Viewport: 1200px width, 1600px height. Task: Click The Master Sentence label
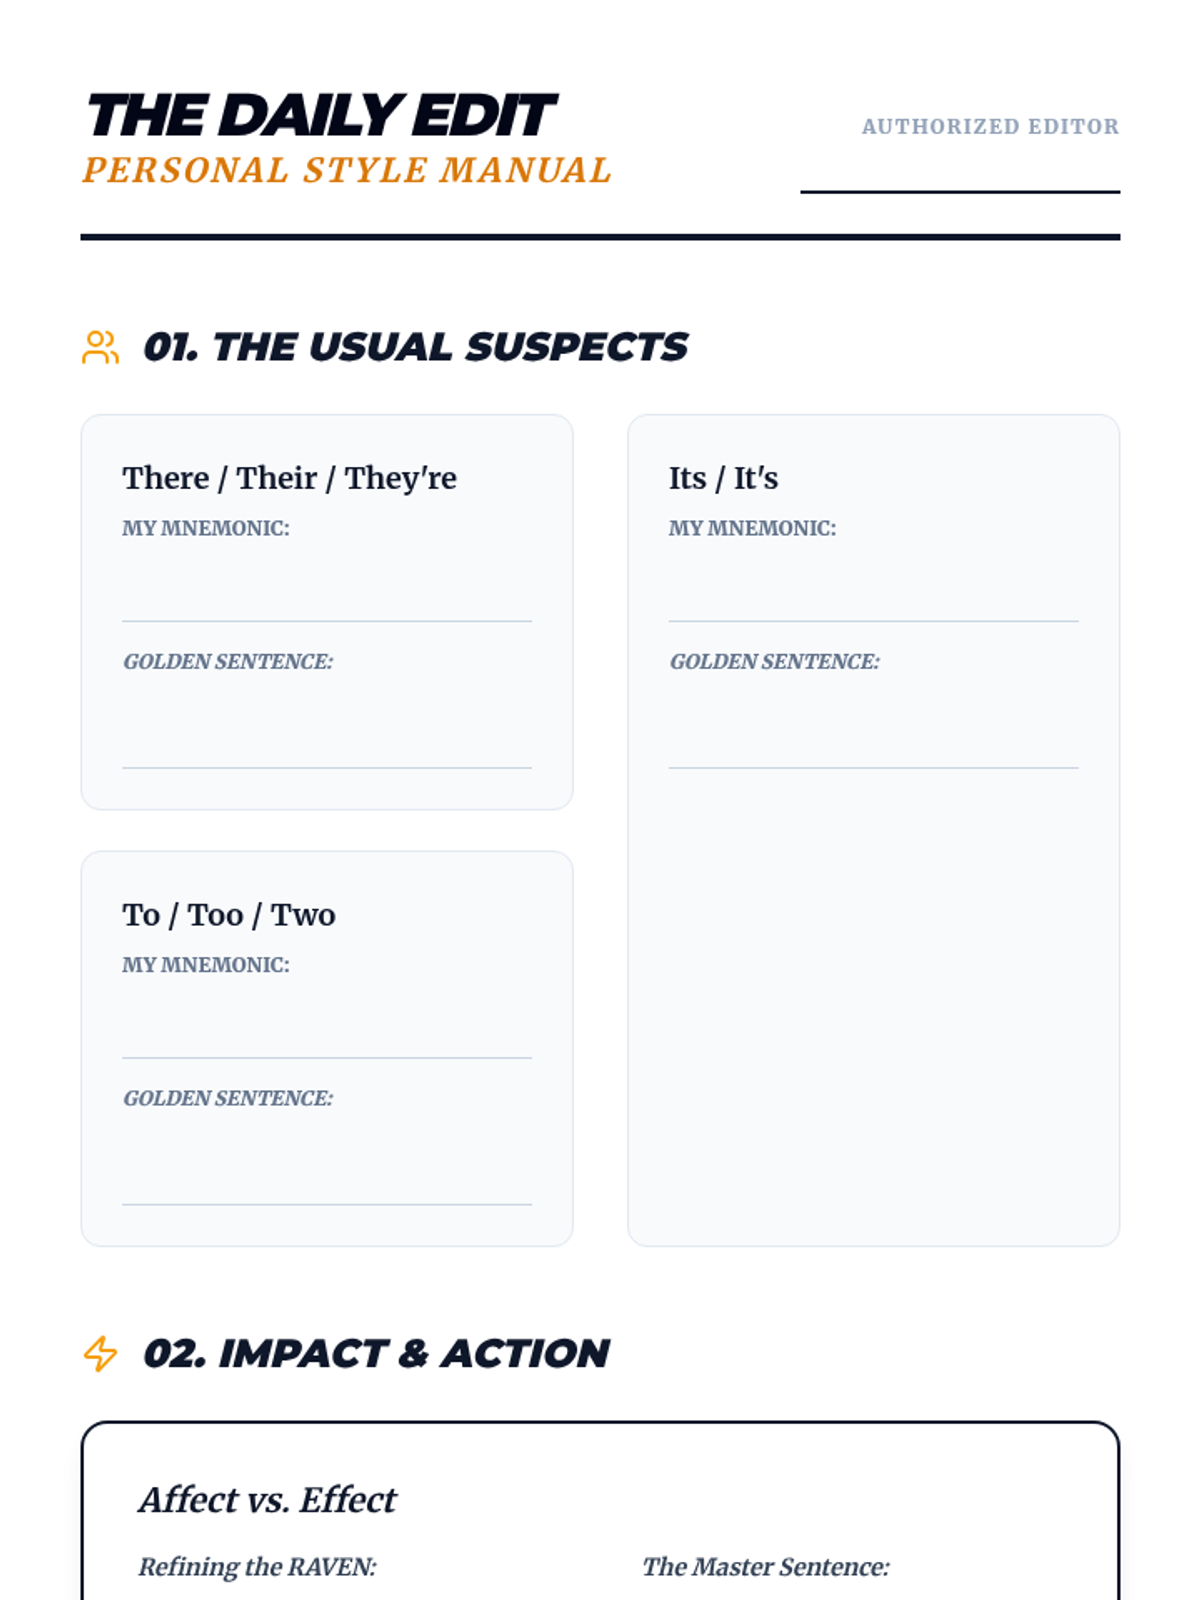point(765,1567)
